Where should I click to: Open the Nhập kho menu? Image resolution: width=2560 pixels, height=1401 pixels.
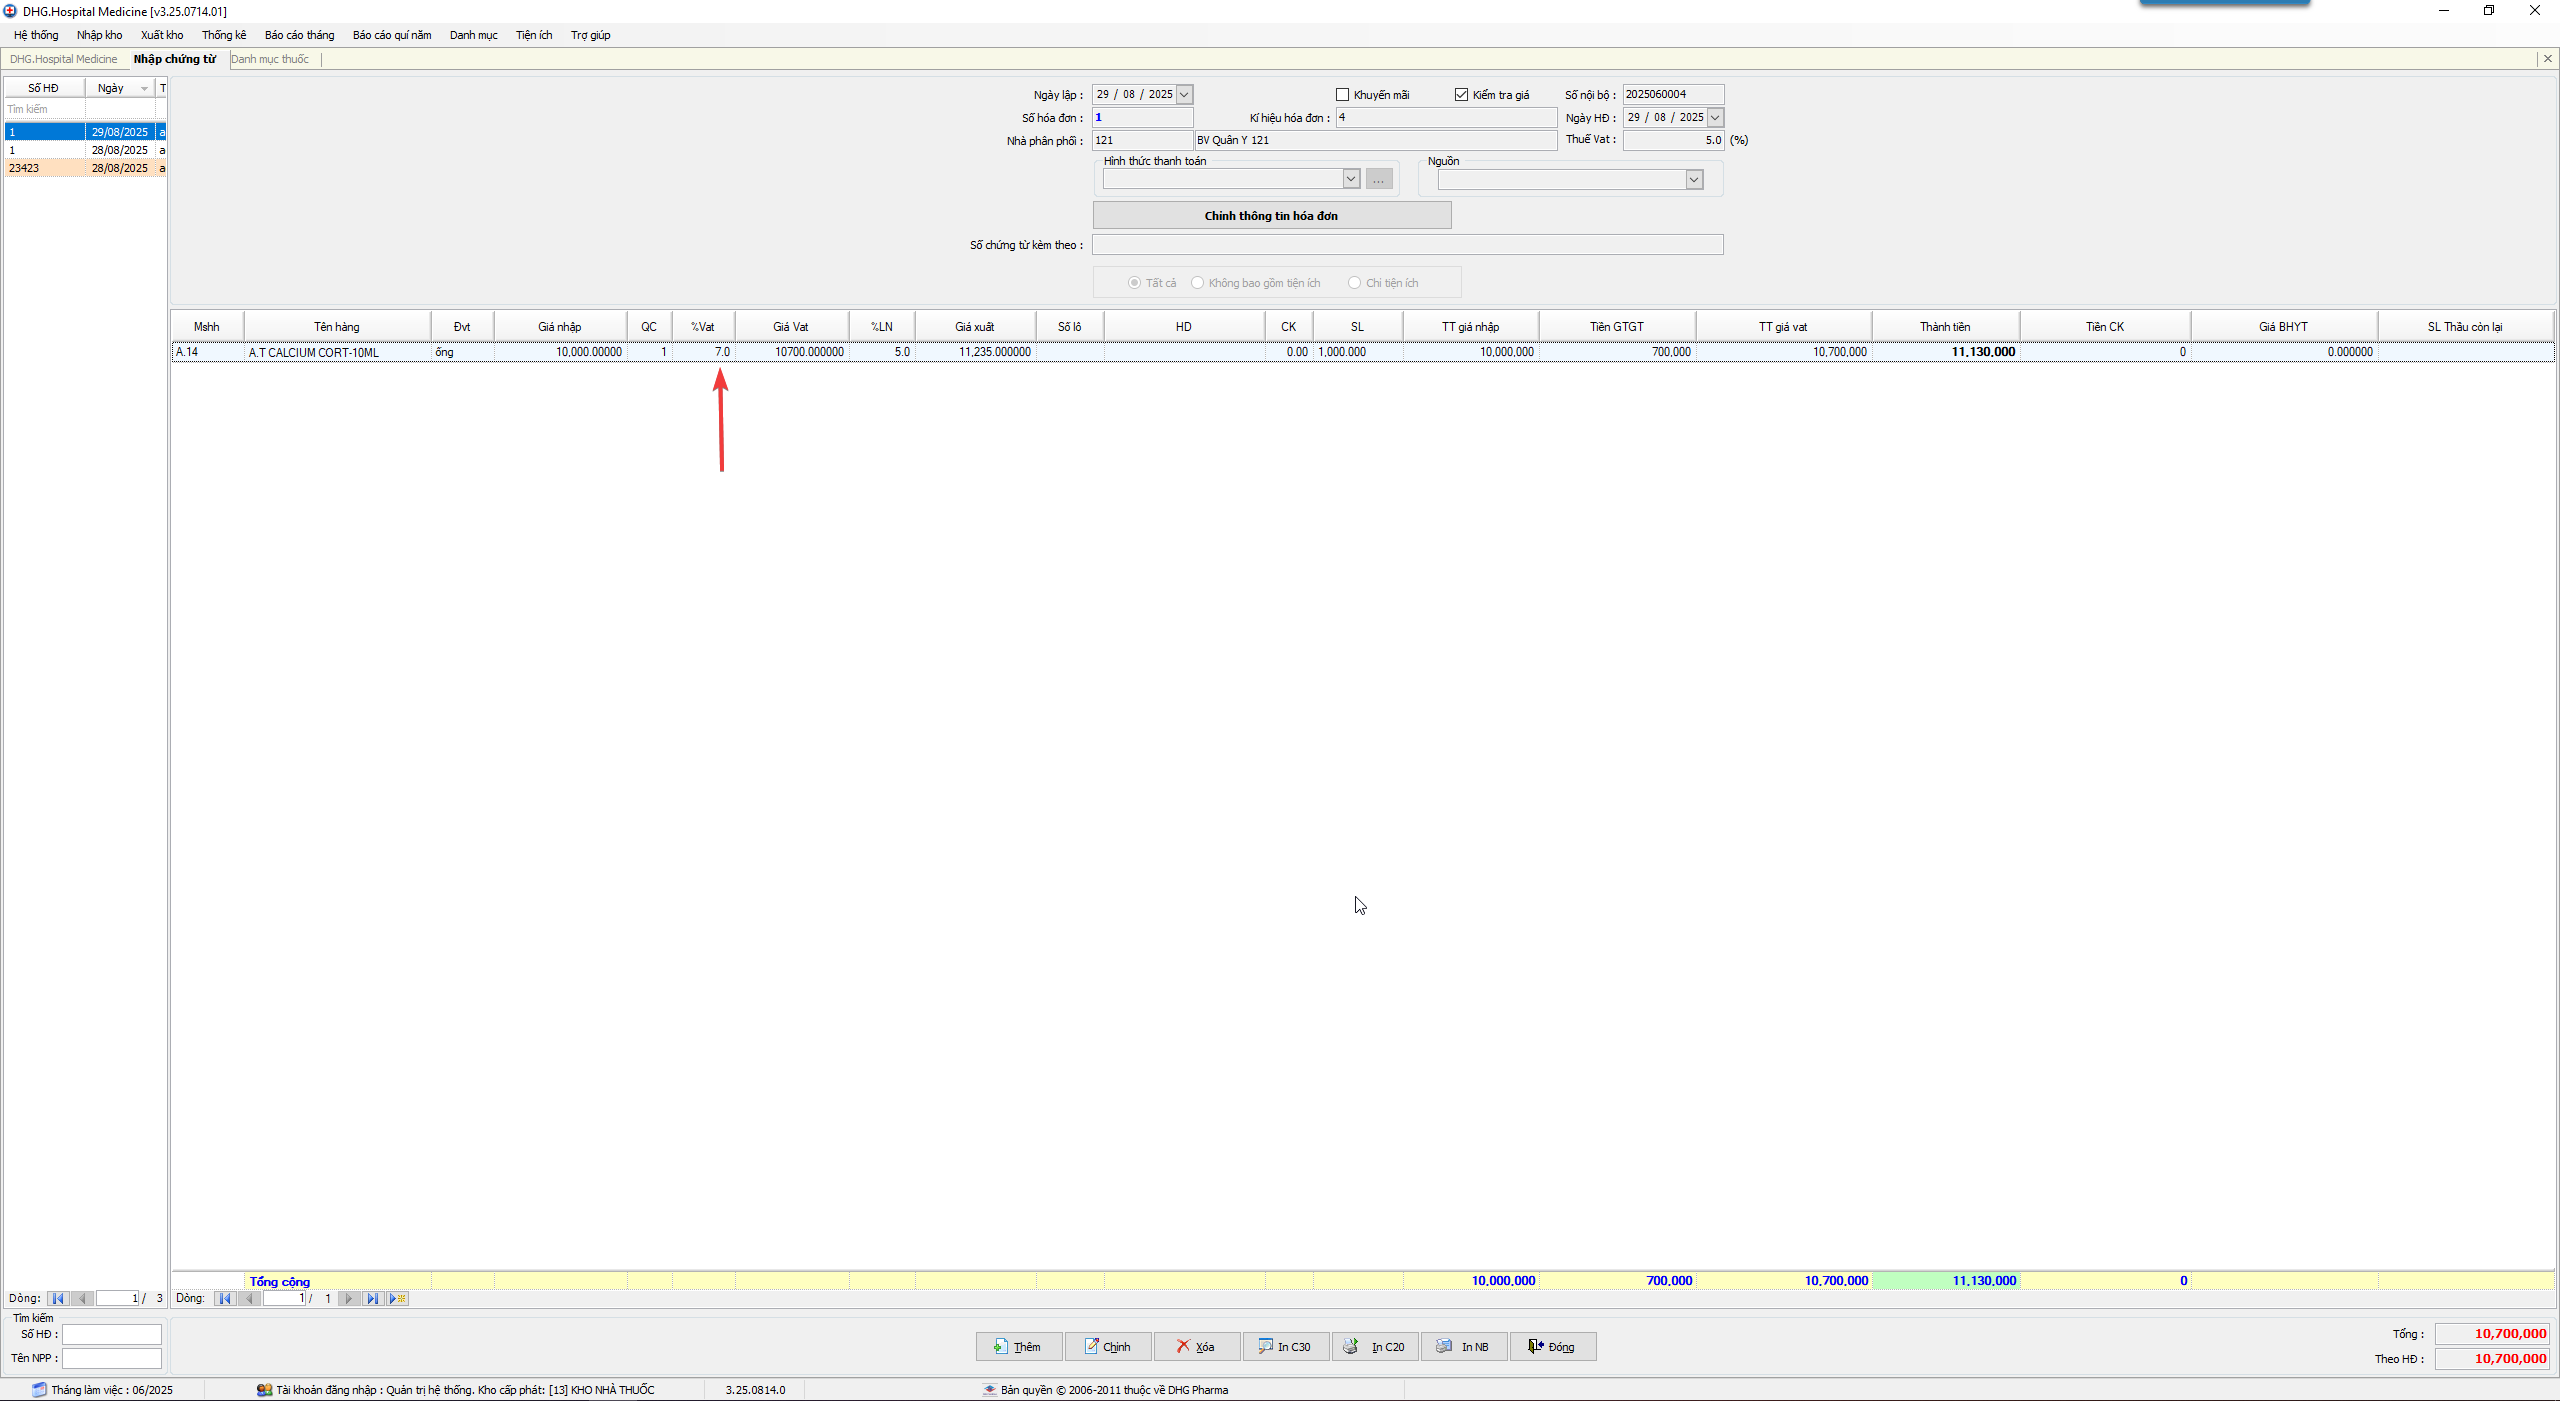[99, 35]
